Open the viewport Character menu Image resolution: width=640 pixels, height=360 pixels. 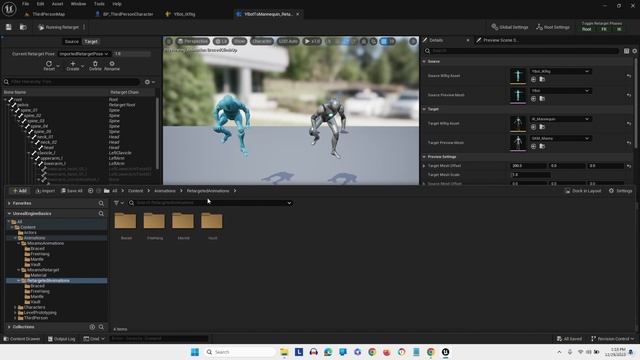tap(262, 42)
